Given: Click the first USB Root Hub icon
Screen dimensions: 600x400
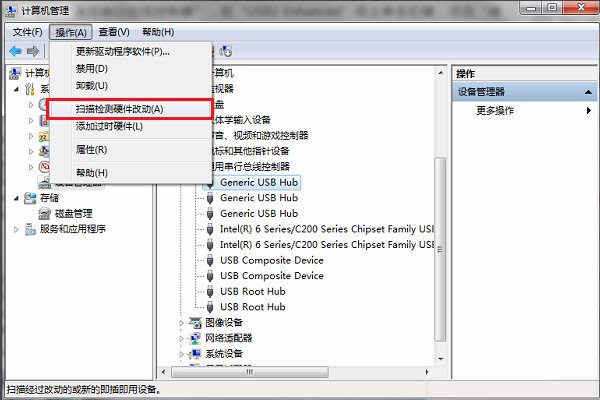Looking at the screenshot, I should point(210,292).
